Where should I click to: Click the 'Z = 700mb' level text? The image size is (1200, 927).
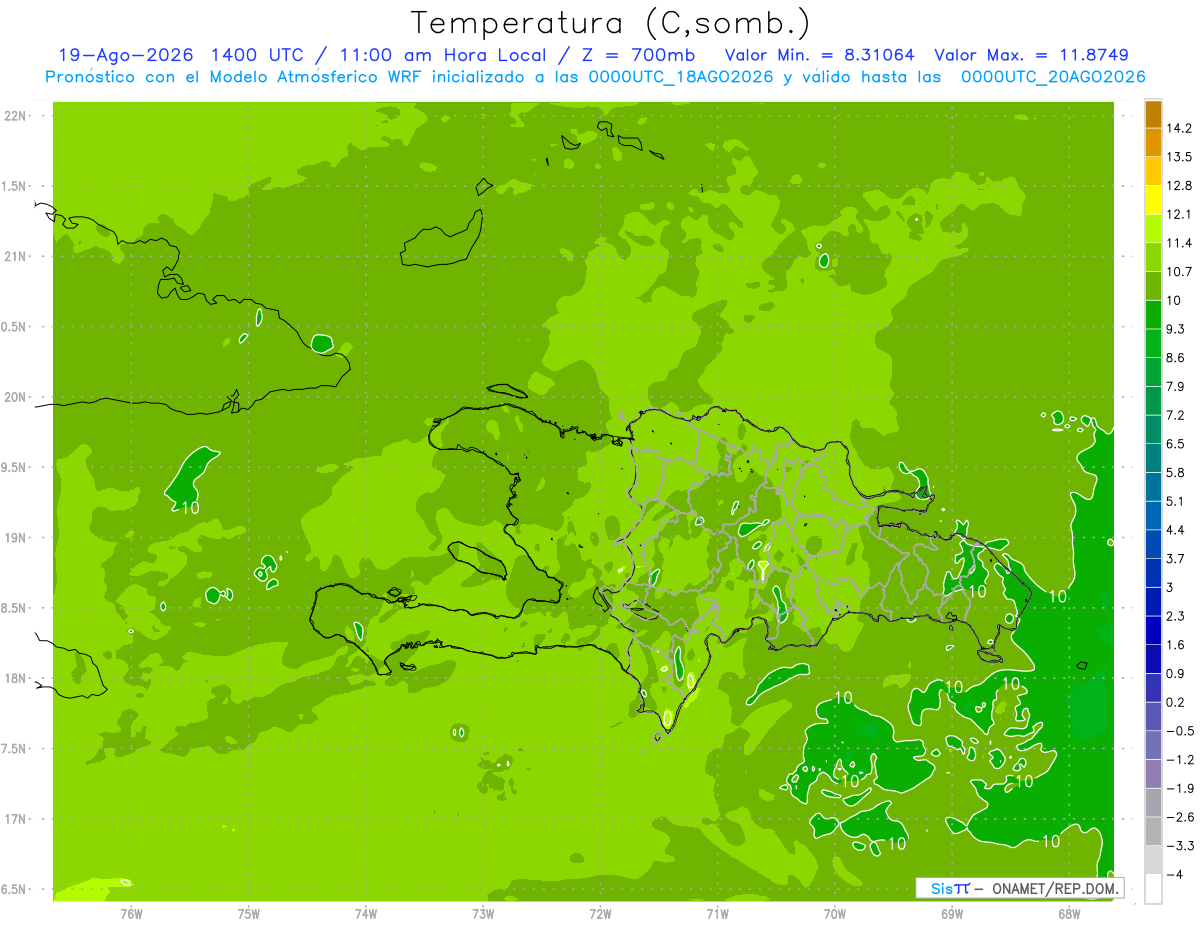(x=639, y=55)
